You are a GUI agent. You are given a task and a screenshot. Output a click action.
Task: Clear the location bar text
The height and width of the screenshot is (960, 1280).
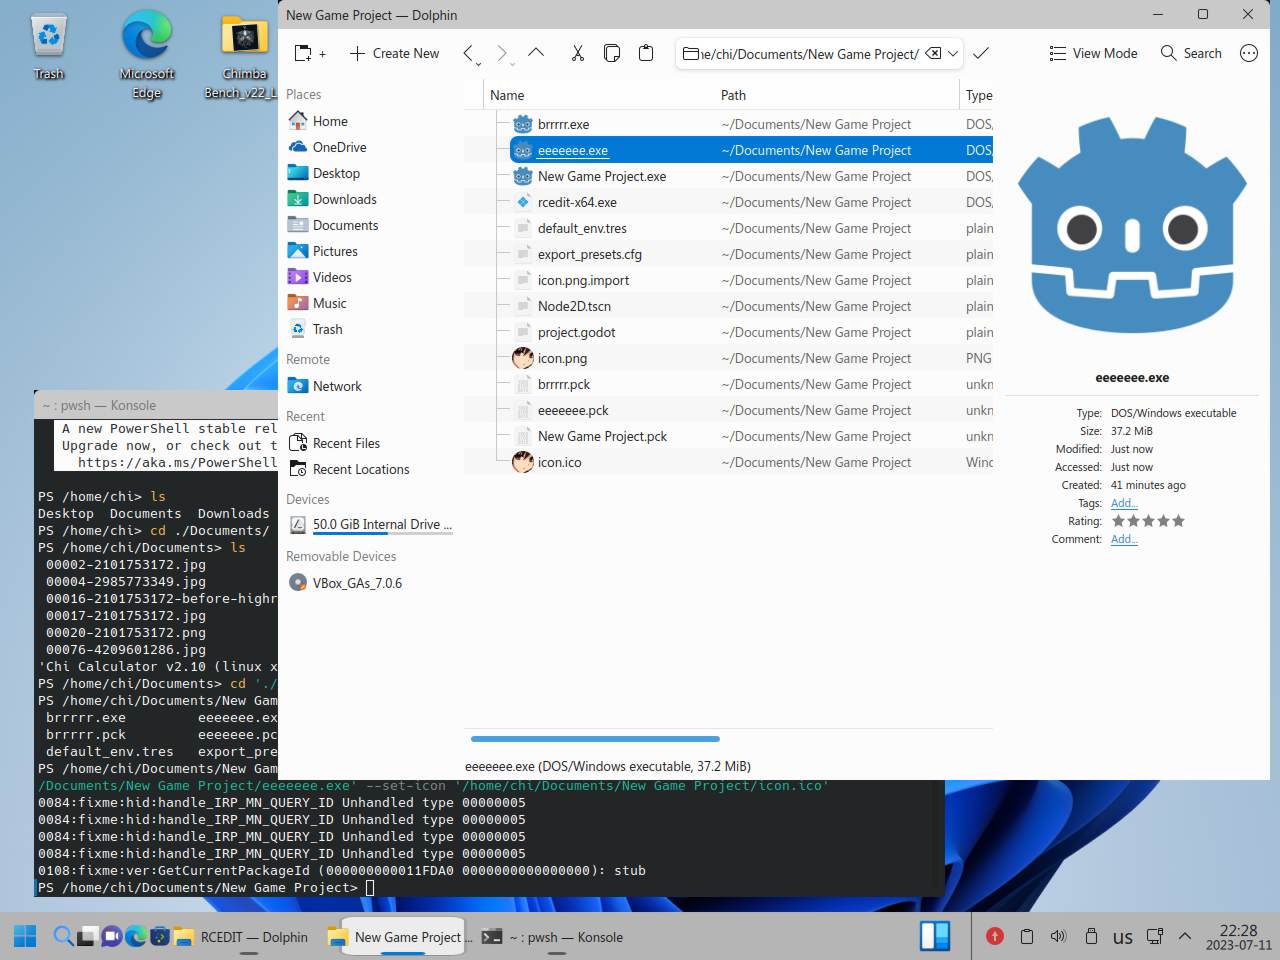coord(932,54)
